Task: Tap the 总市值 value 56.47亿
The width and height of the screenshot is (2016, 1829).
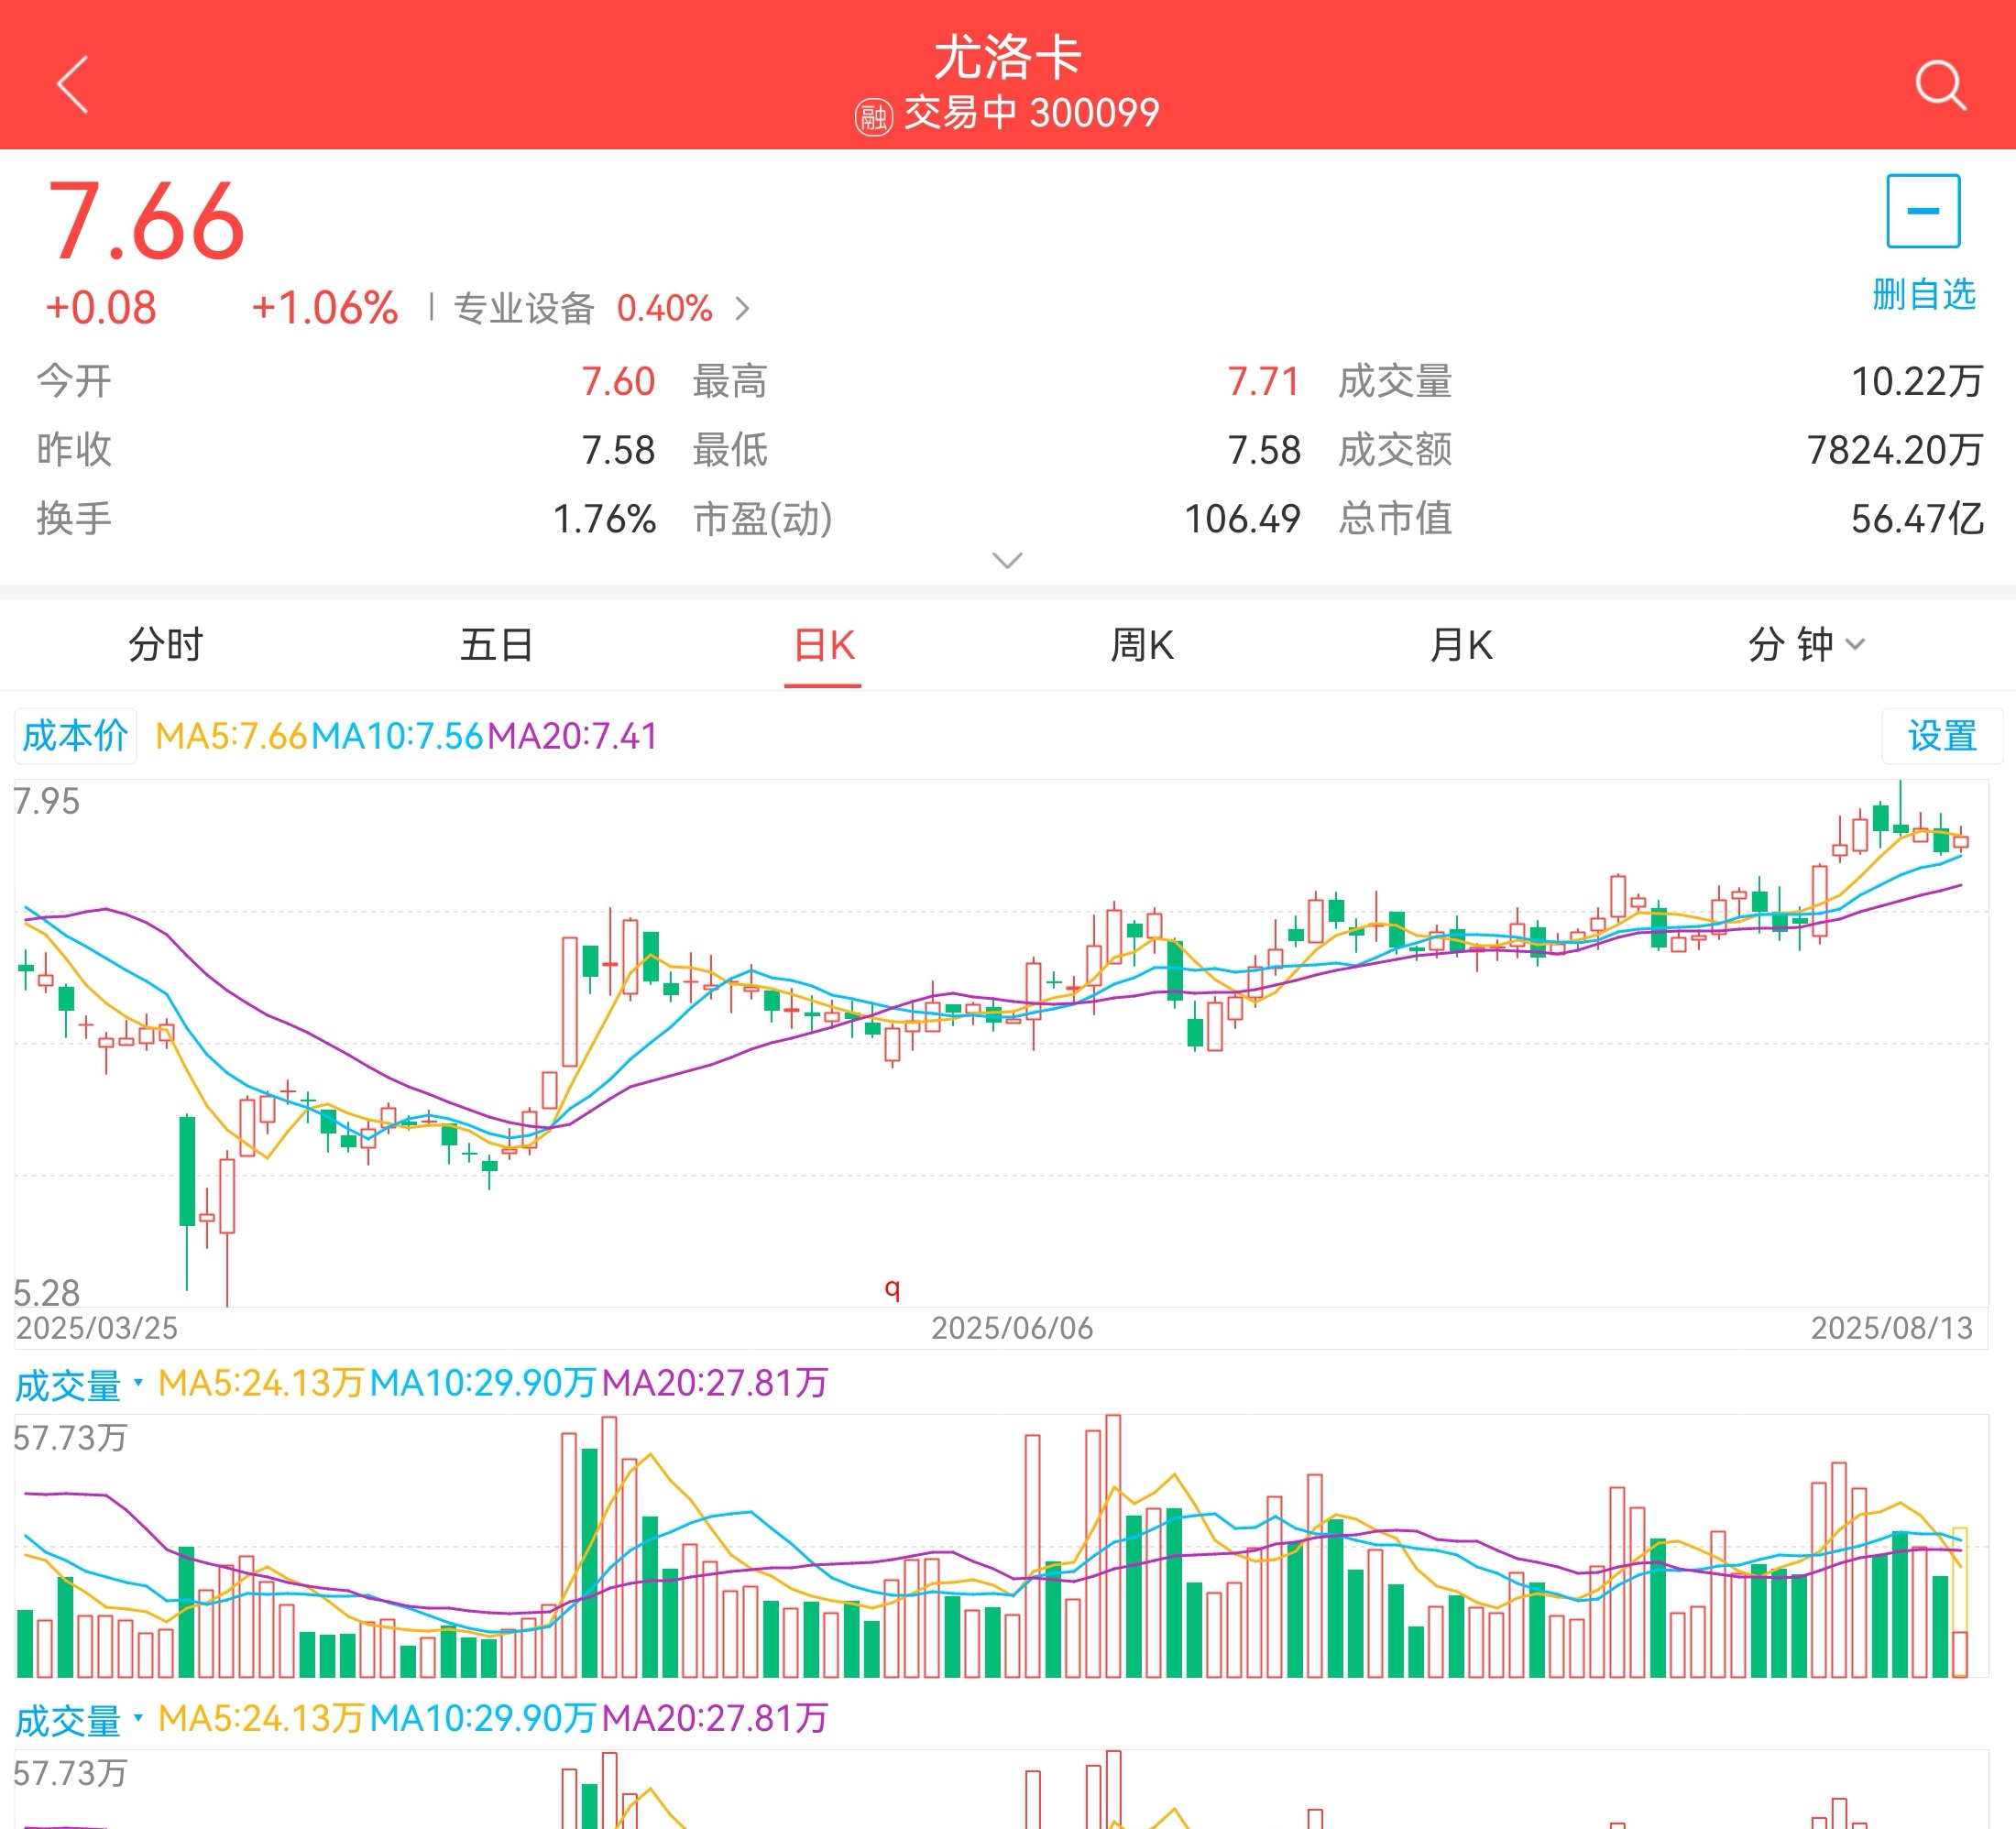Action: (x=1917, y=519)
